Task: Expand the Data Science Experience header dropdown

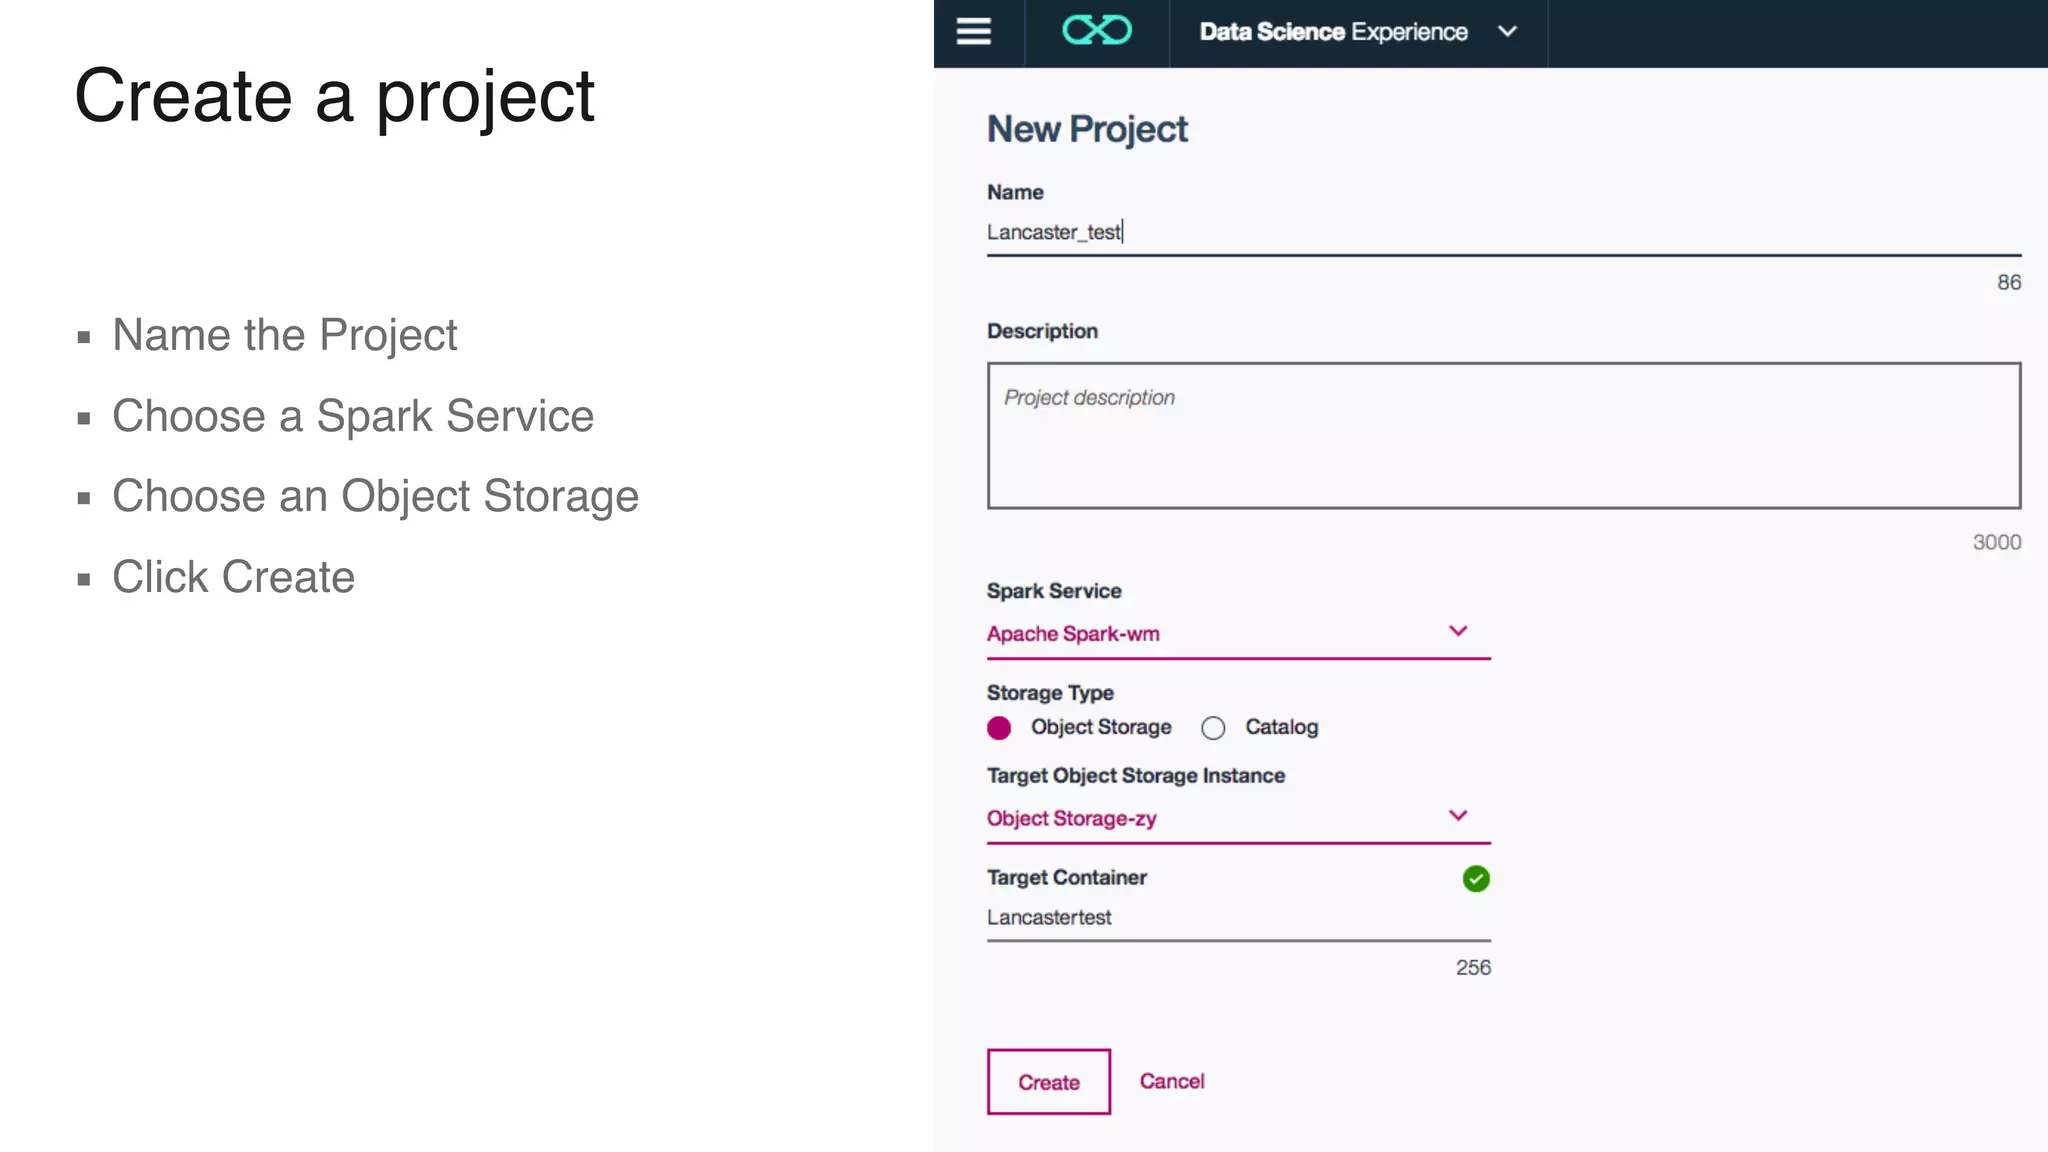Action: pos(1507,32)
